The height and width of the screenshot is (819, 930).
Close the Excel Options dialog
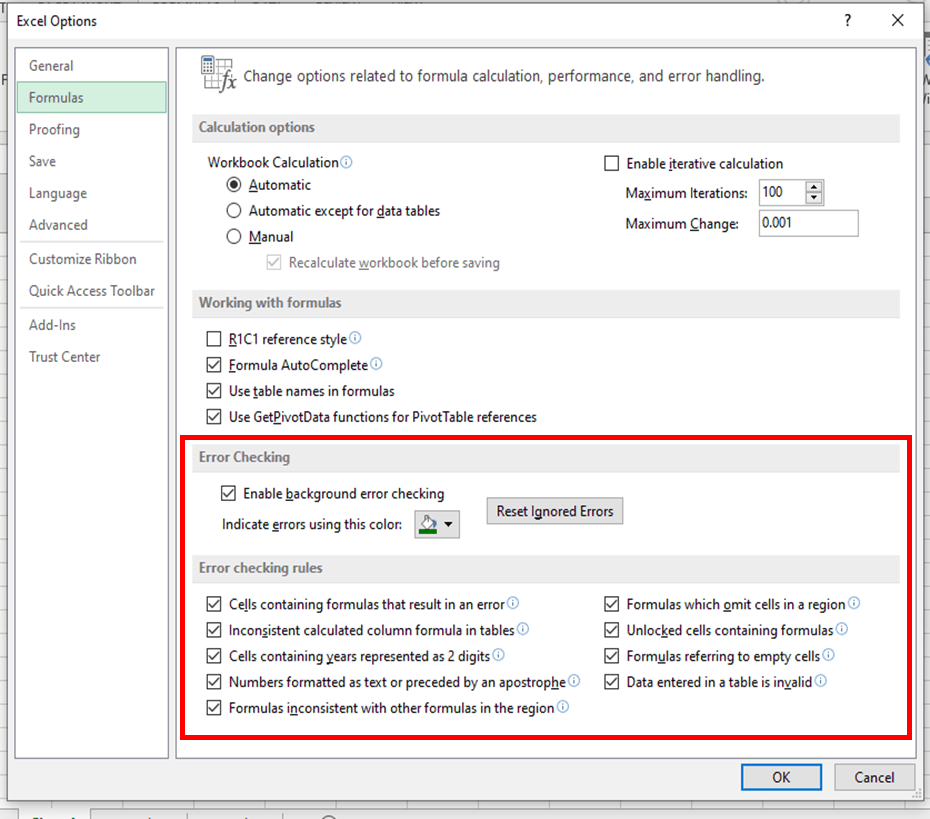click(x=898, y=21)
